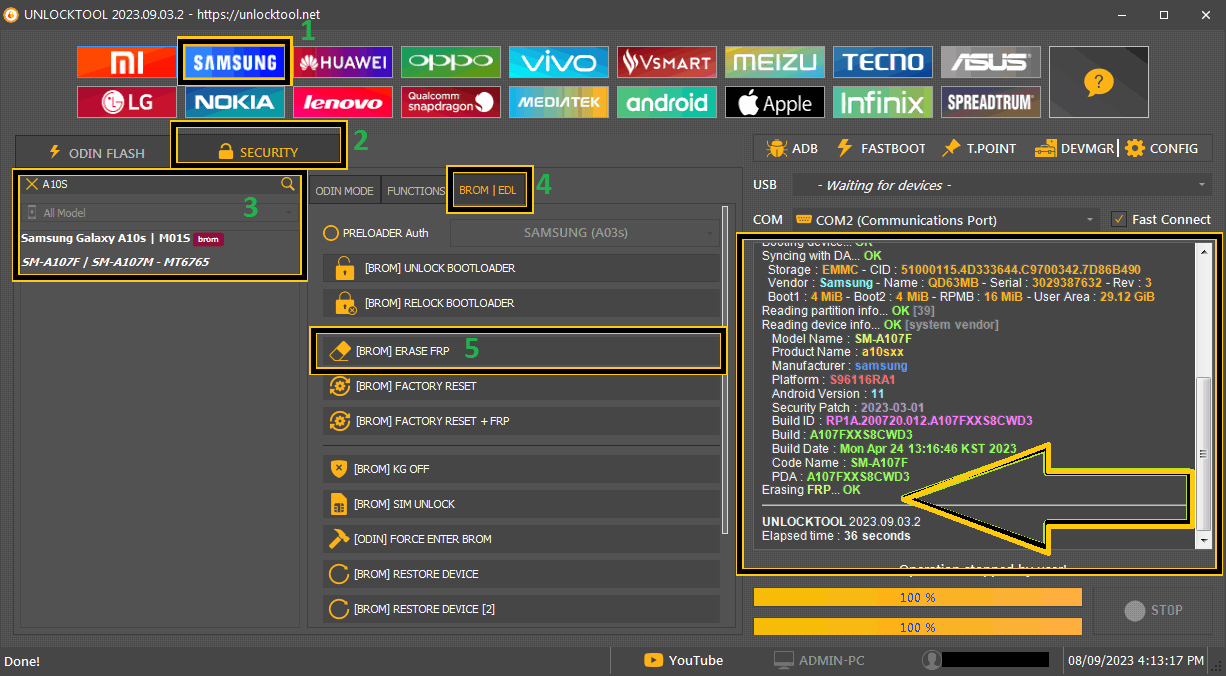Choose the MediaTek brand logo
The height and width of the screenshot is (676, 1226).
pos(558,102)
